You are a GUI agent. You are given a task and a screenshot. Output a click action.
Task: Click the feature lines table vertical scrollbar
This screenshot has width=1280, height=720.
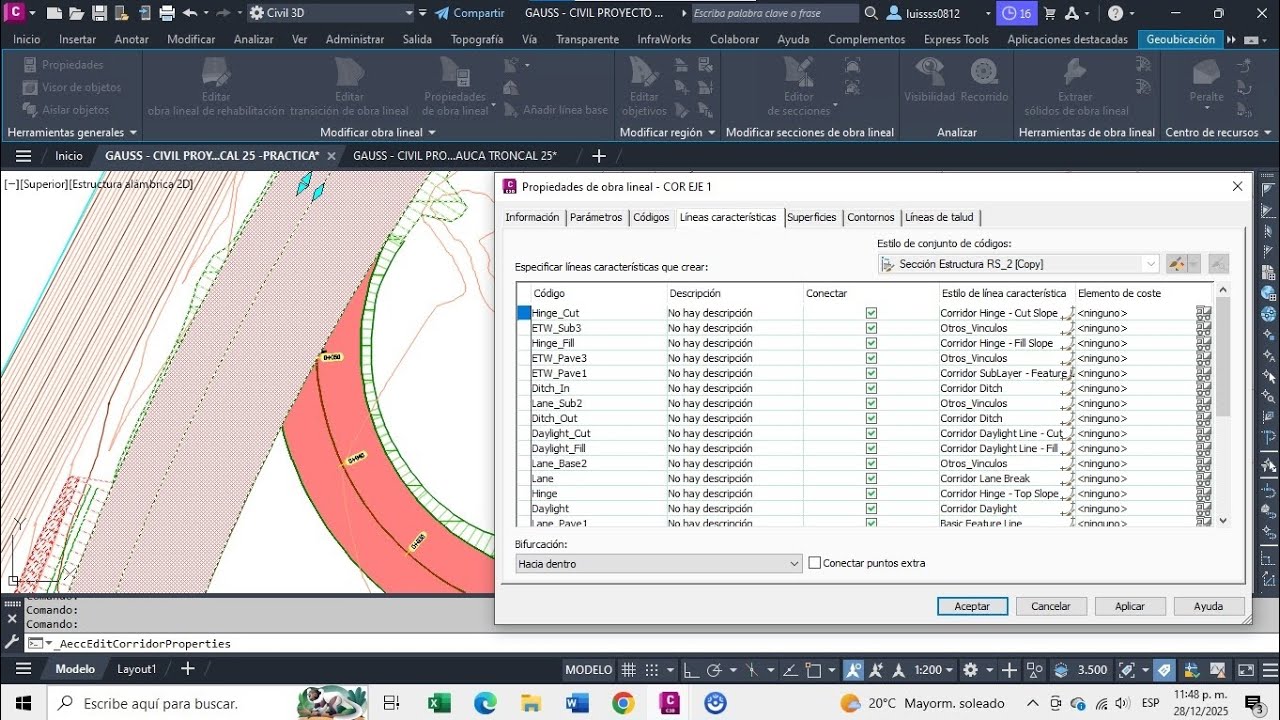(1222, 404)
